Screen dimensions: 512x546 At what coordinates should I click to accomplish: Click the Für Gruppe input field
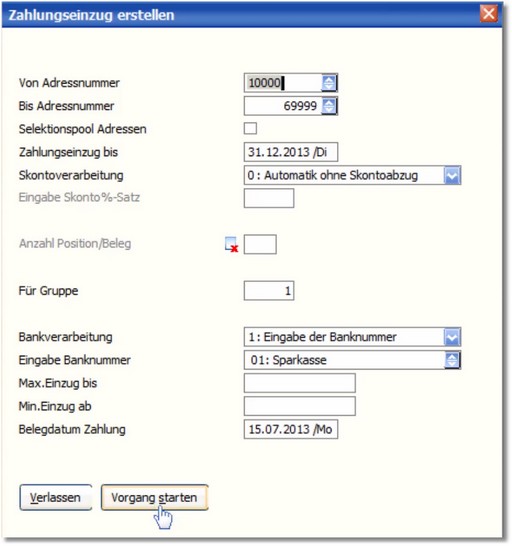[269, 291]
